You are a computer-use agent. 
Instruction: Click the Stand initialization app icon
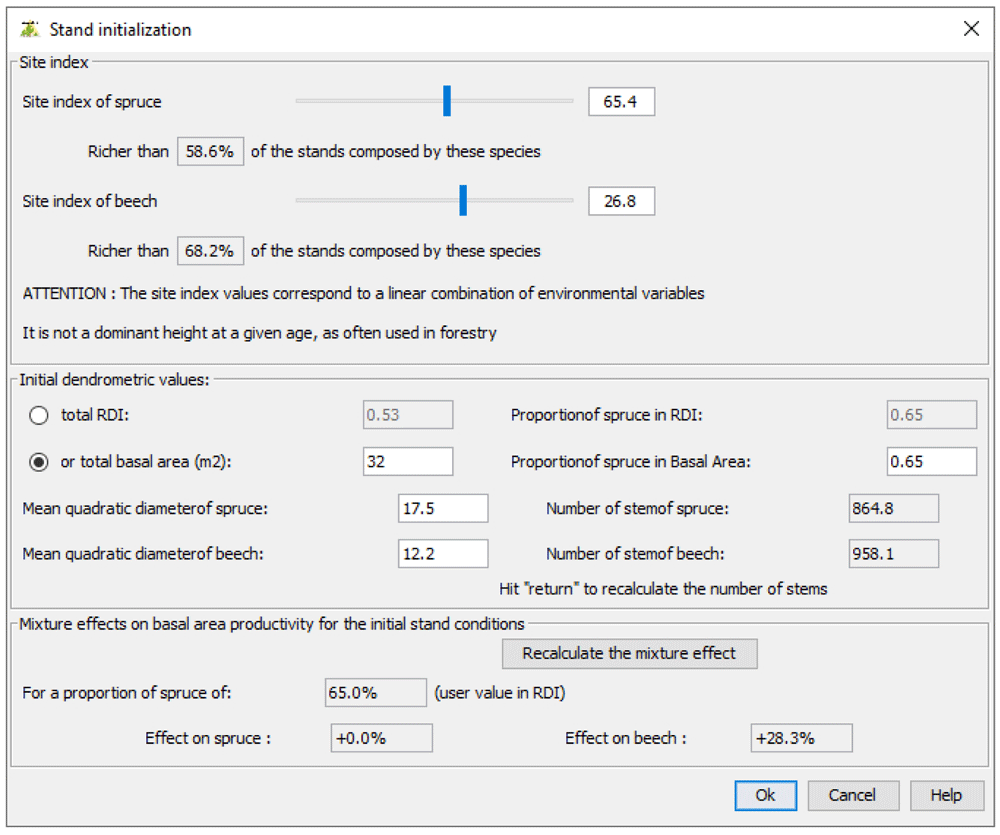pos(29,29)
